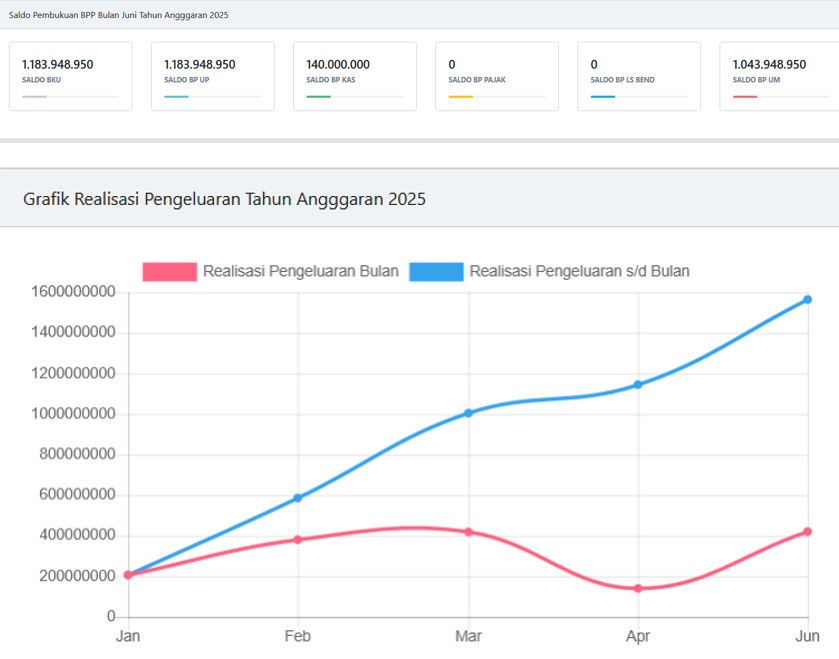
Task: Click the green progress bar under SALDO BP KAS
Action: (x=319, y=97)
